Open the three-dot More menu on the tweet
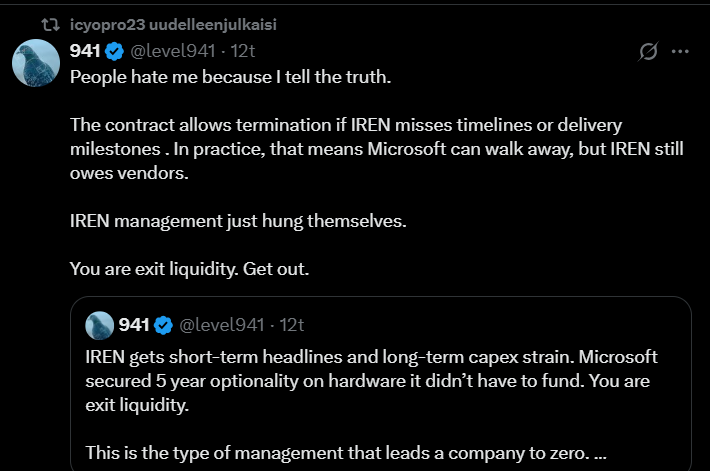This screenshot has width=710, height=471. tap(680, 51)
